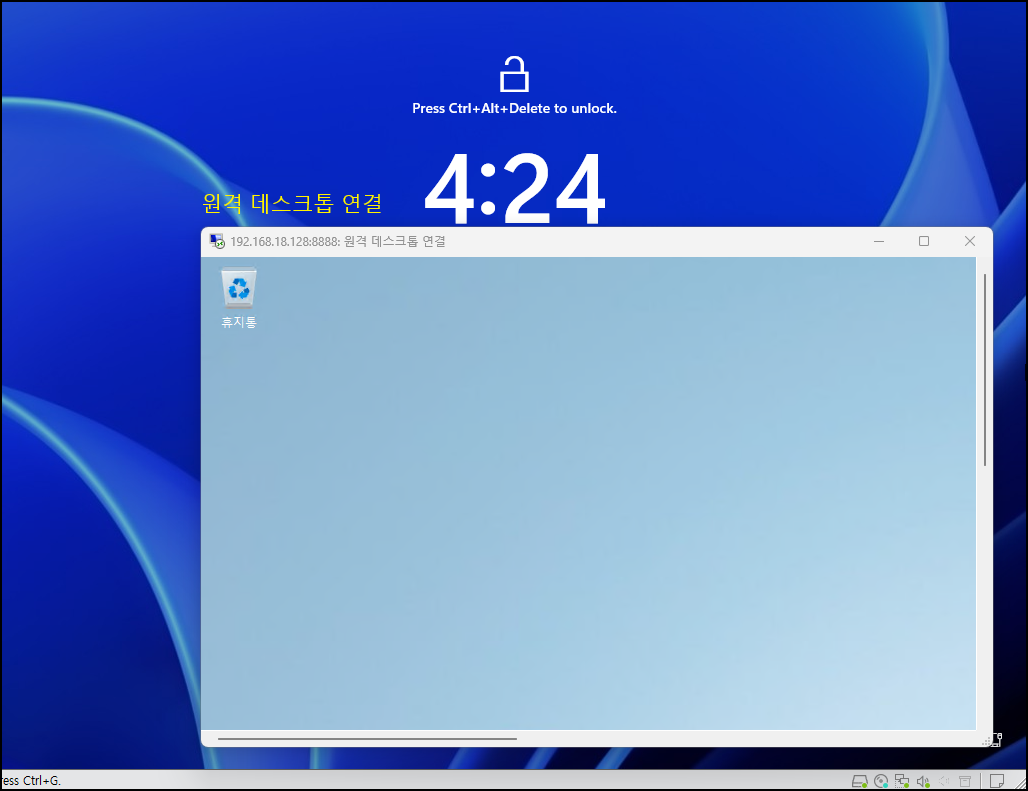1028x791 pixels.
Task: Open the VMware message log note icon
Action: [997, 781]
